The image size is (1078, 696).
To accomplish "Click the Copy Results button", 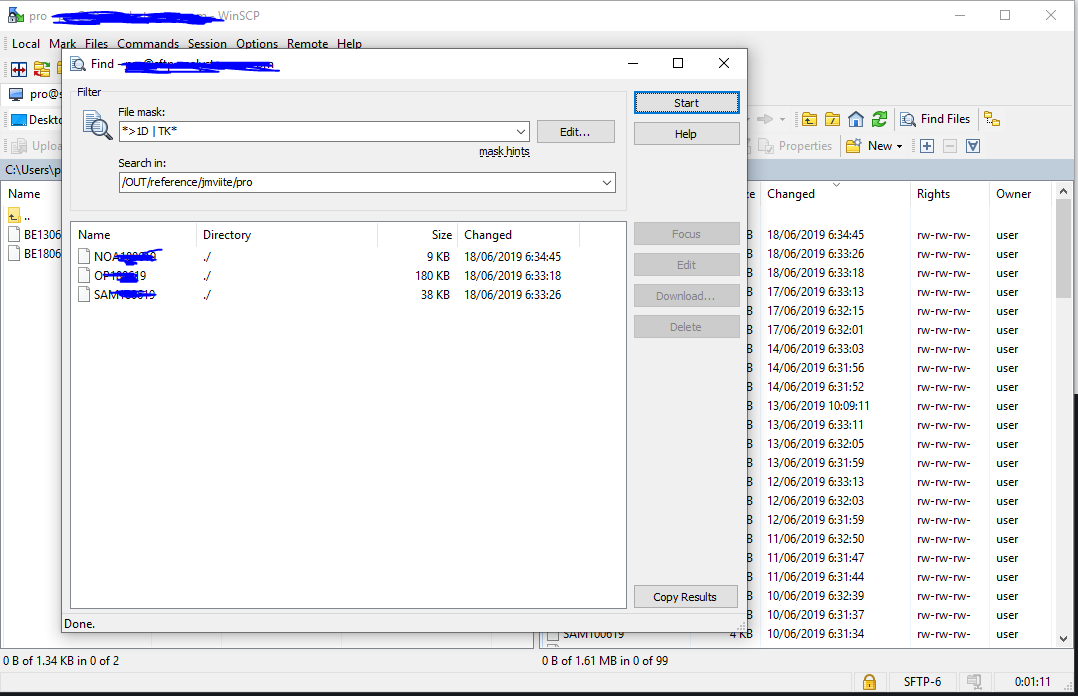I will tap(686, 597).
